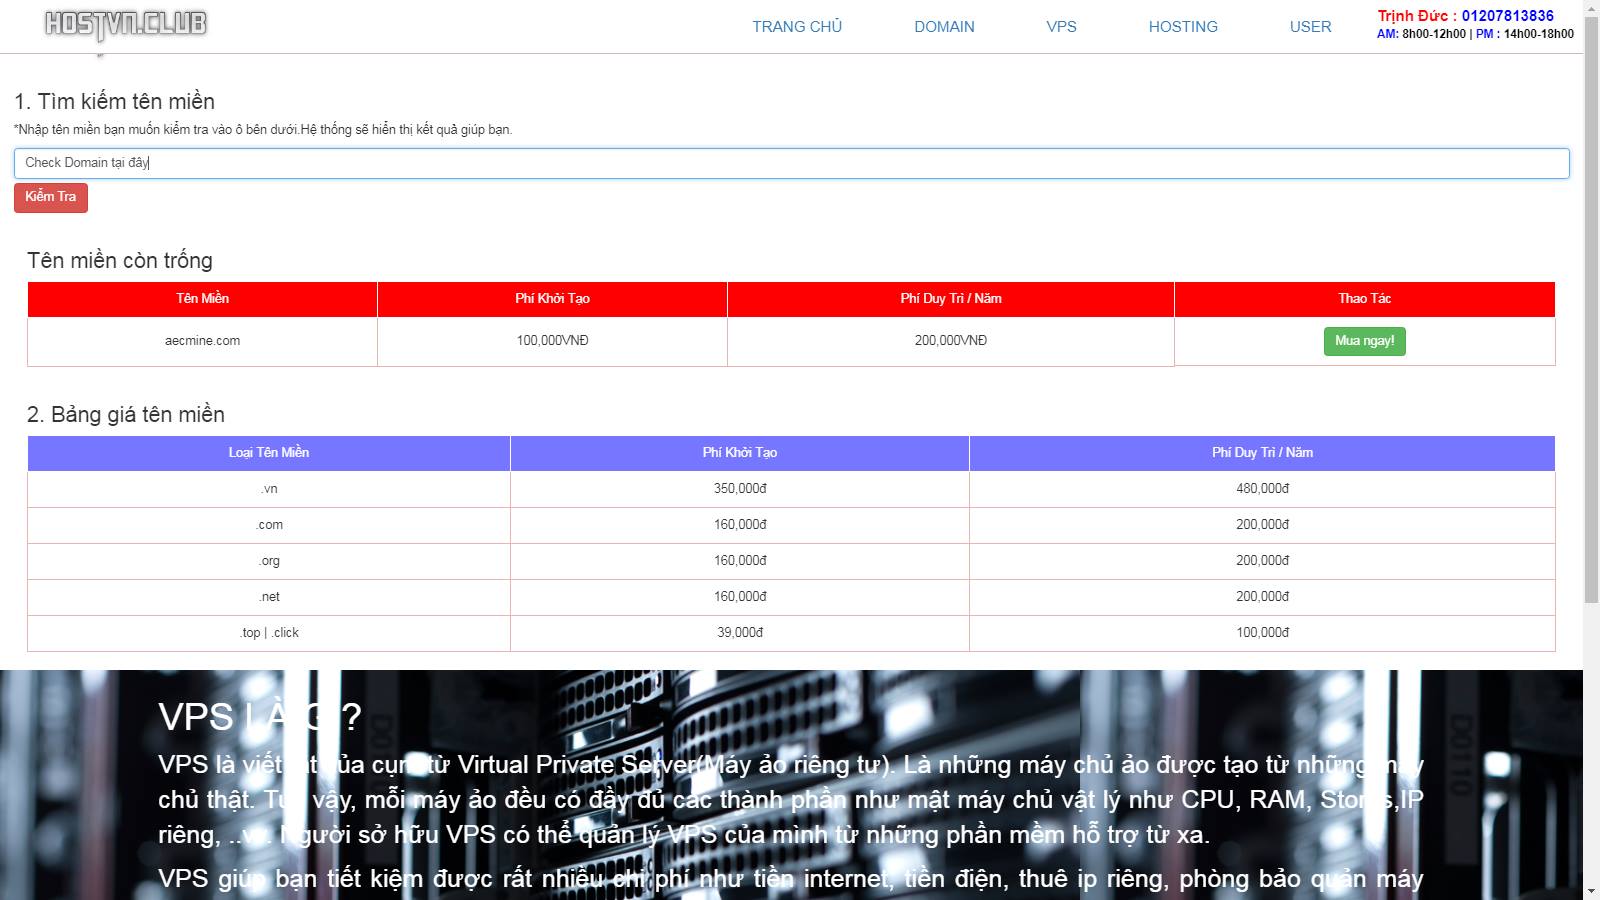
Task: Click the red Thao Tác column header
Action: pos(1364,299)
